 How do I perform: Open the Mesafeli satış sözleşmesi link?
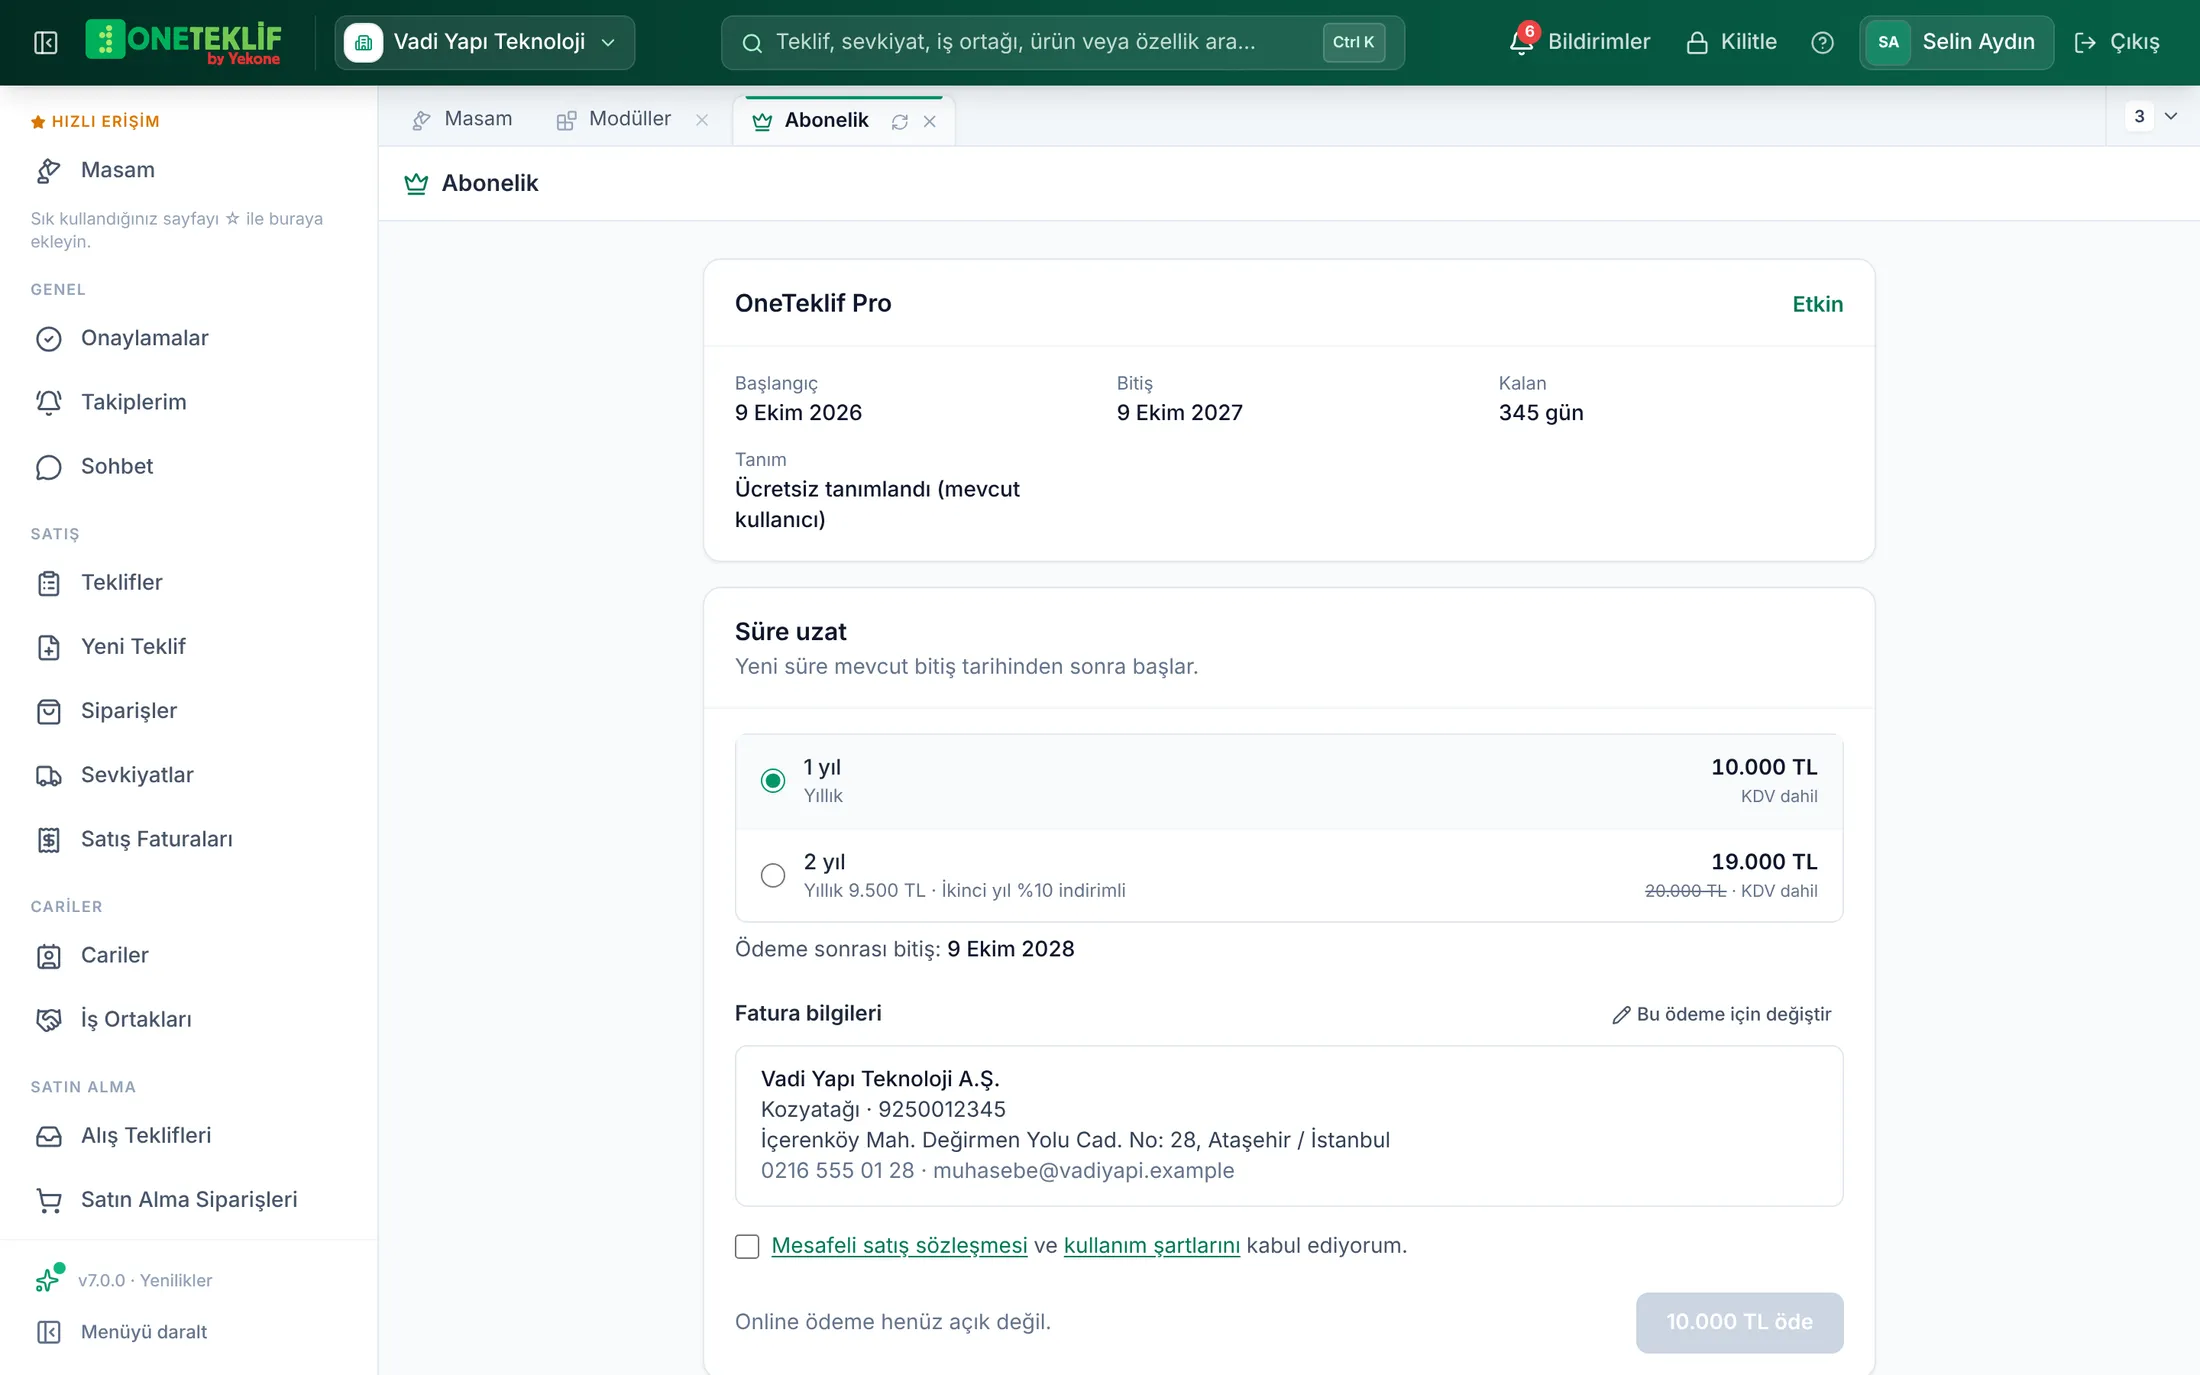899,1246
